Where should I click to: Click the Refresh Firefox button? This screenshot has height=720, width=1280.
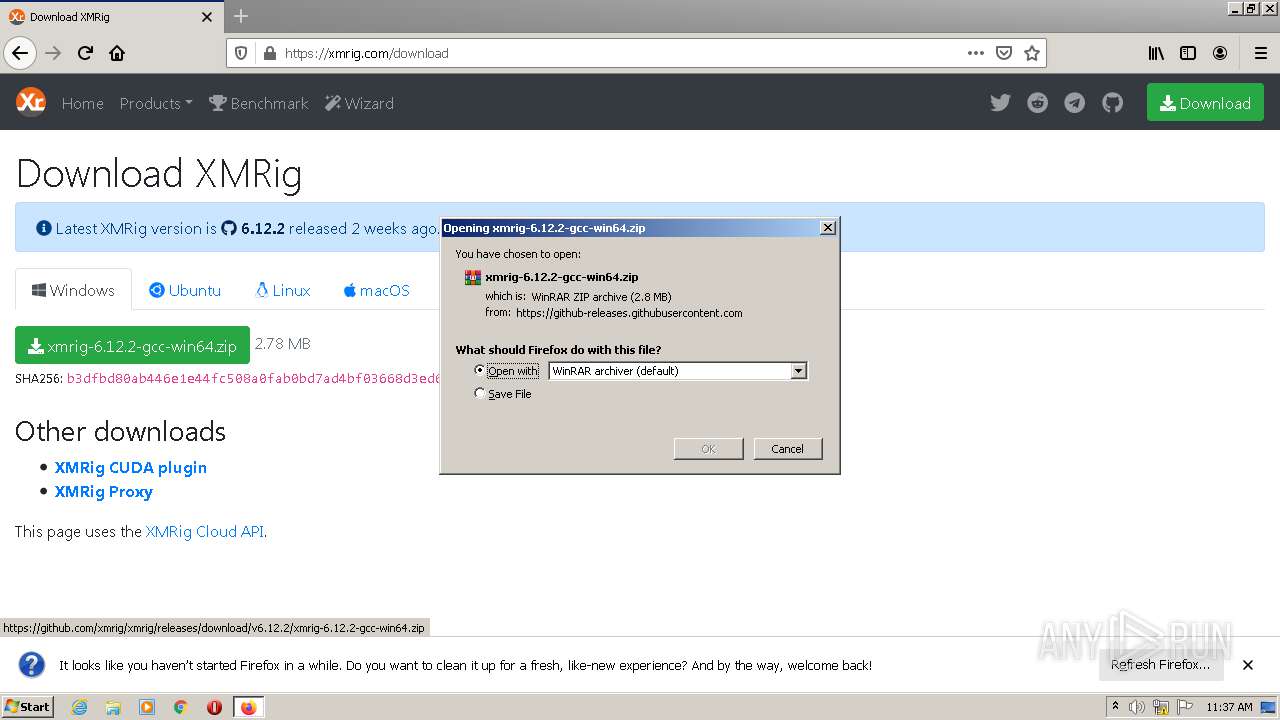1161,665
